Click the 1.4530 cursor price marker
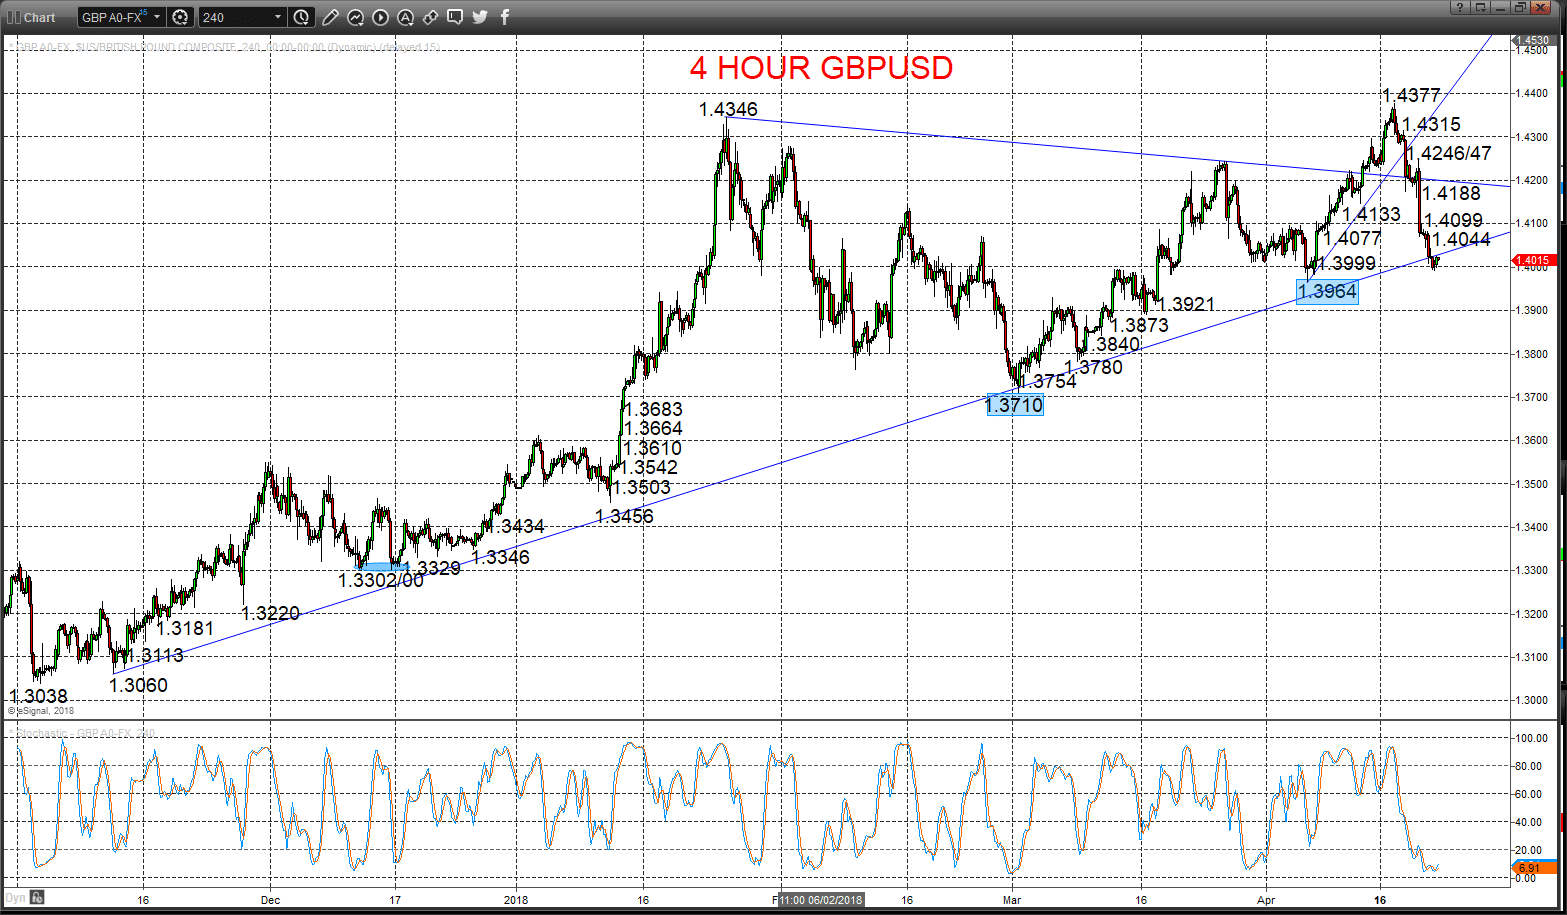Viewport: 1567px width, 915px height. 1536,40
